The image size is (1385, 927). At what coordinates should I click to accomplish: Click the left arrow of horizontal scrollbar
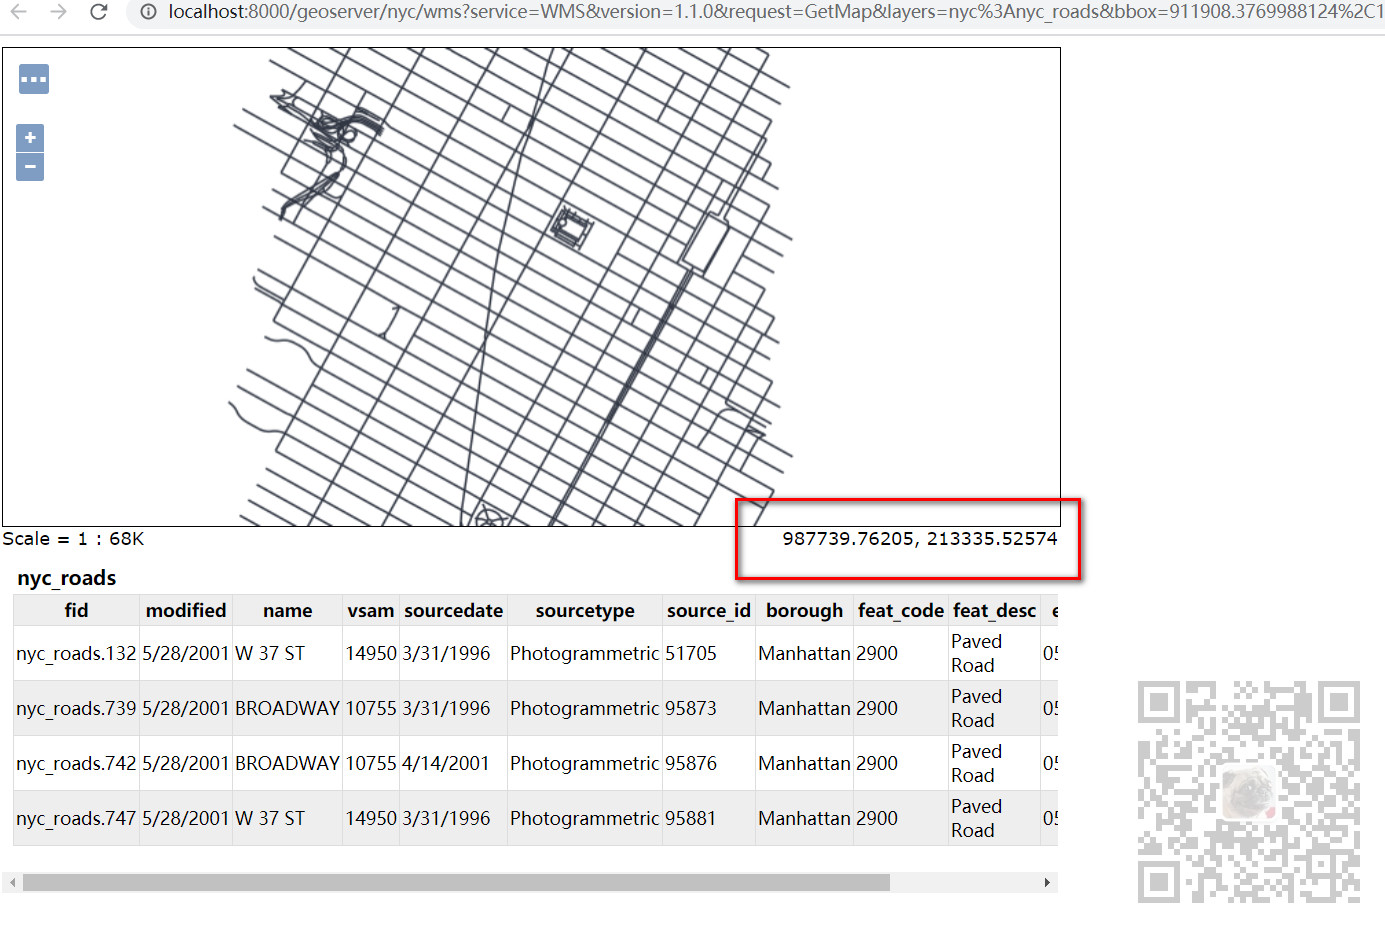pos(12,883)
